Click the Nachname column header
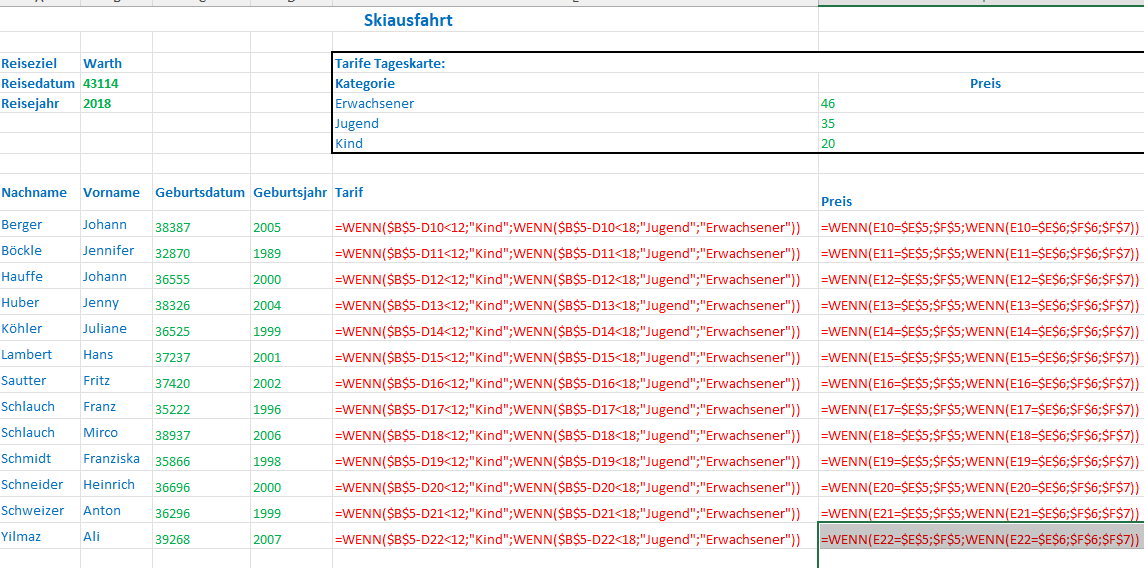The width and height of the screenshot is (1144, 568). click(x=34, y=192)
